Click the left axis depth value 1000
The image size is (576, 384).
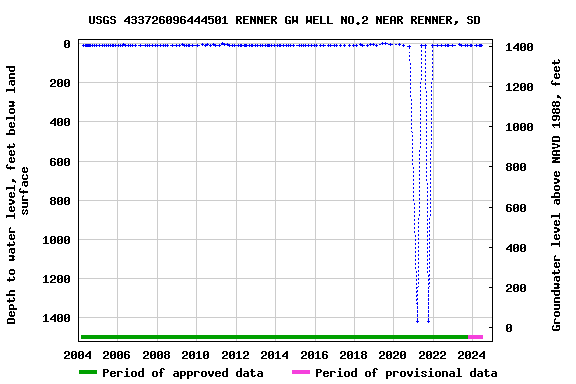pyautogui.click(x=56, y=240)
